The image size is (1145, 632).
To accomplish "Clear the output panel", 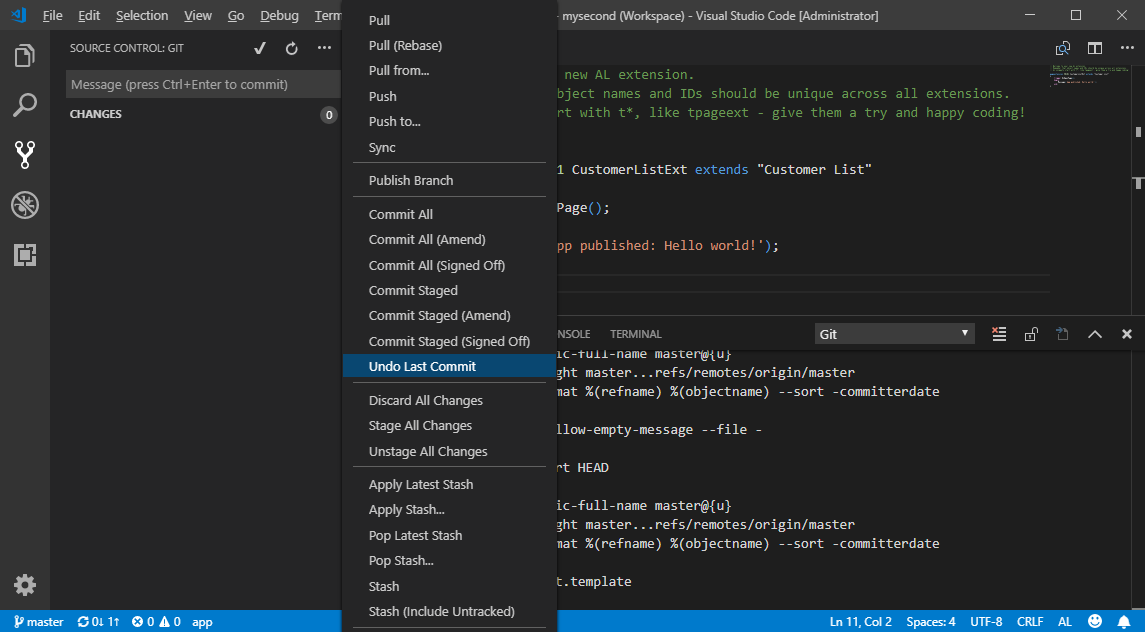I will click(x=998, y=334).
